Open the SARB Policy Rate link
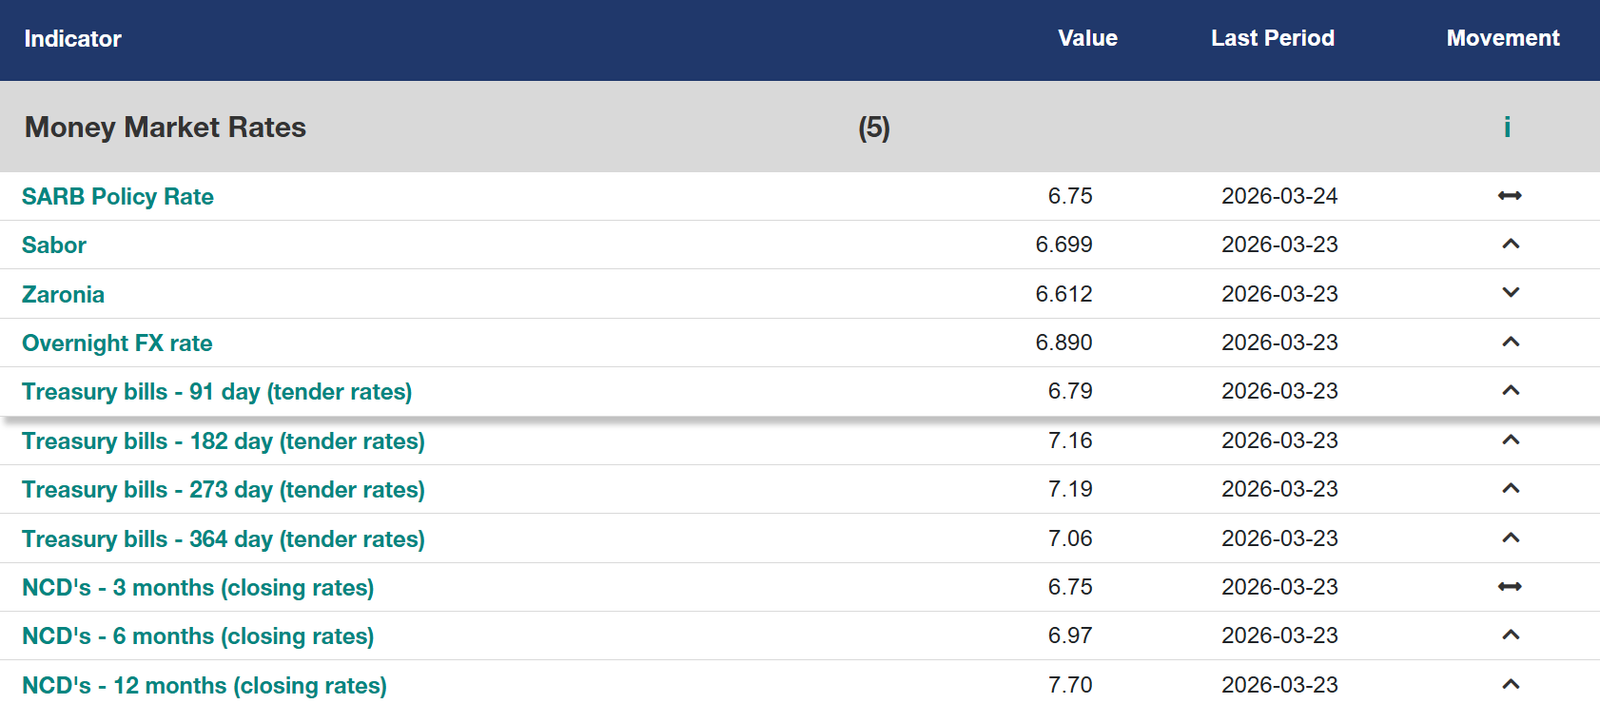The height and width of the screenshot is (705, 1600). (x=118, y=196)
